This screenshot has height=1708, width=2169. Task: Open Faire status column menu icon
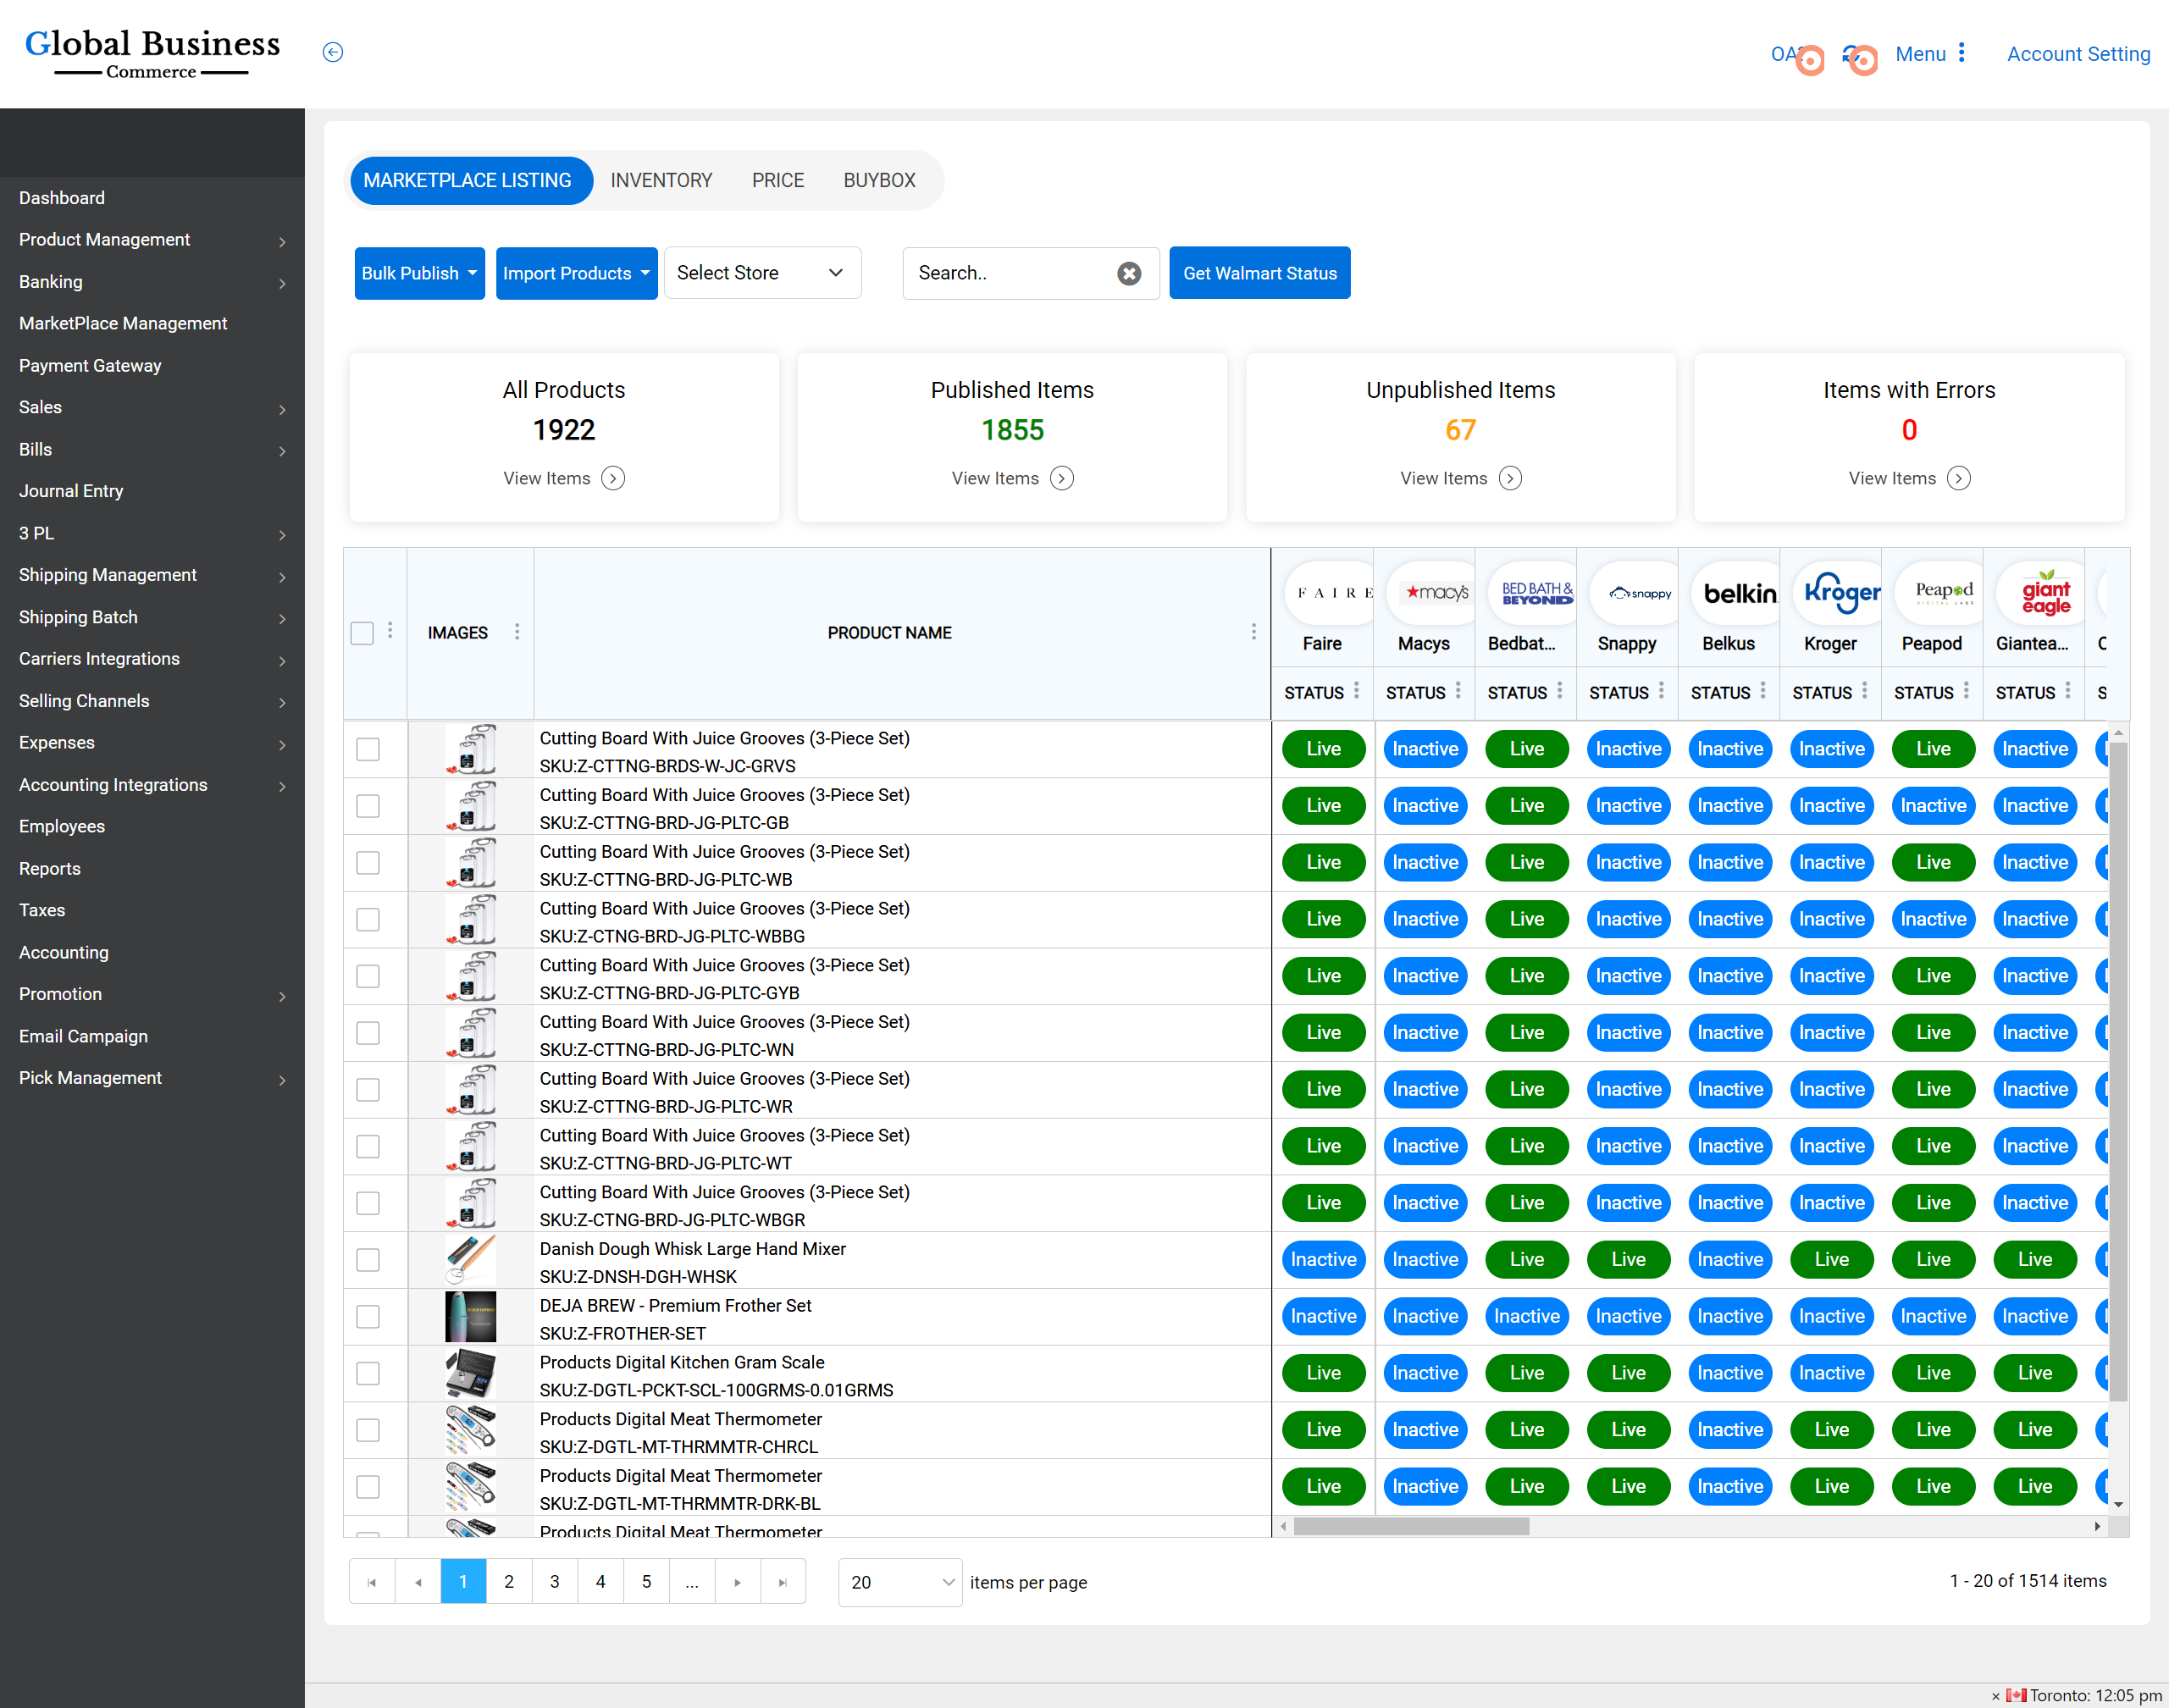(x=1357, y=691)
